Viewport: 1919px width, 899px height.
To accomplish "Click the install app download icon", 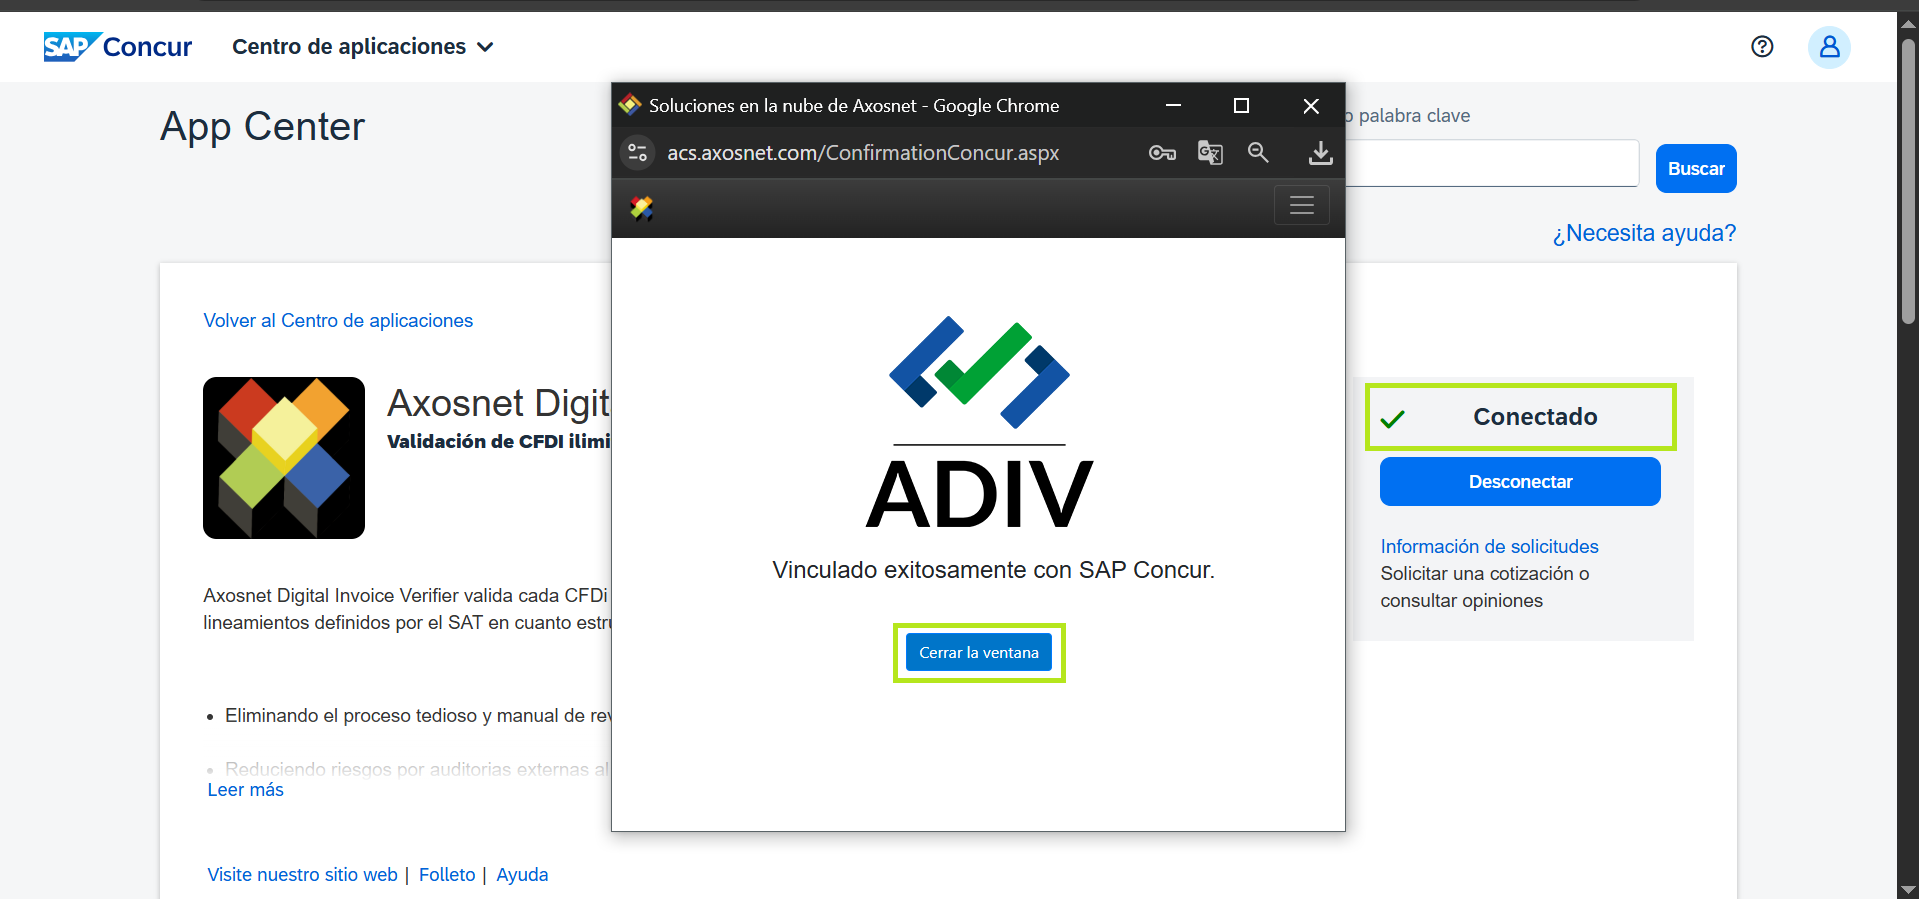I will [x=1320, y=153].
